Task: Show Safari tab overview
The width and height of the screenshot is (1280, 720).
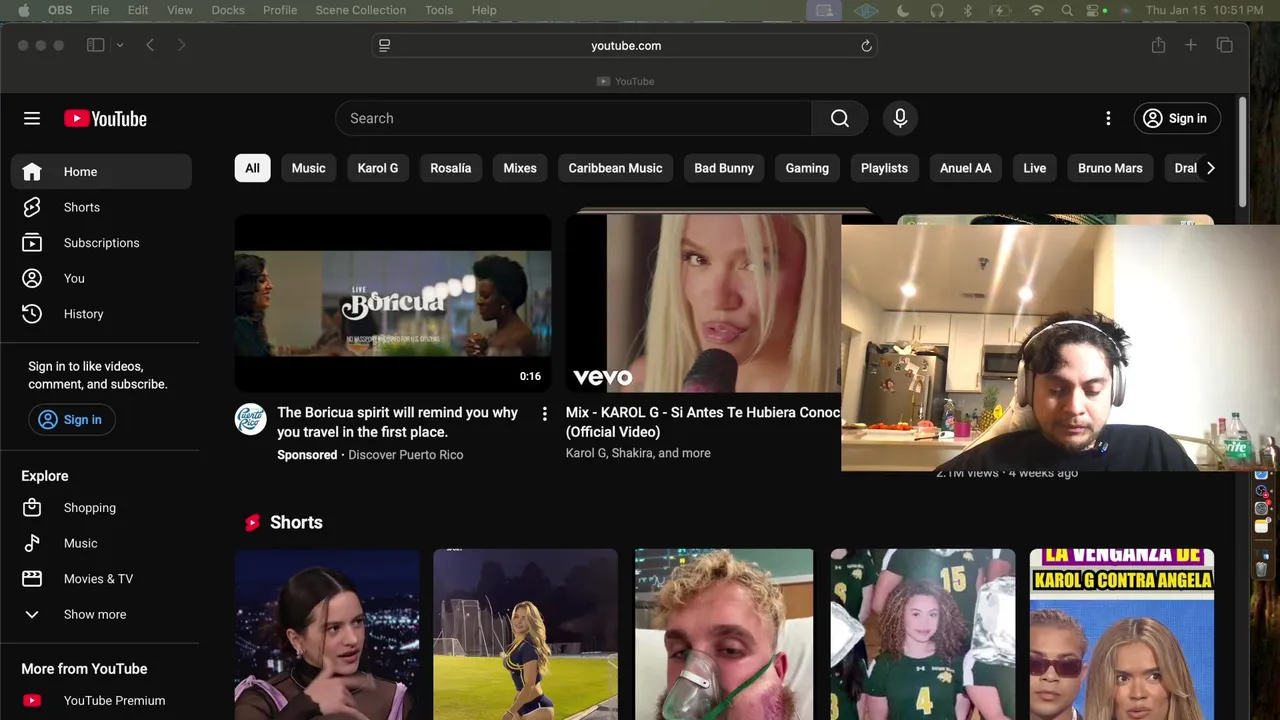Action: pyautogui.click(x=1224, y=45)
